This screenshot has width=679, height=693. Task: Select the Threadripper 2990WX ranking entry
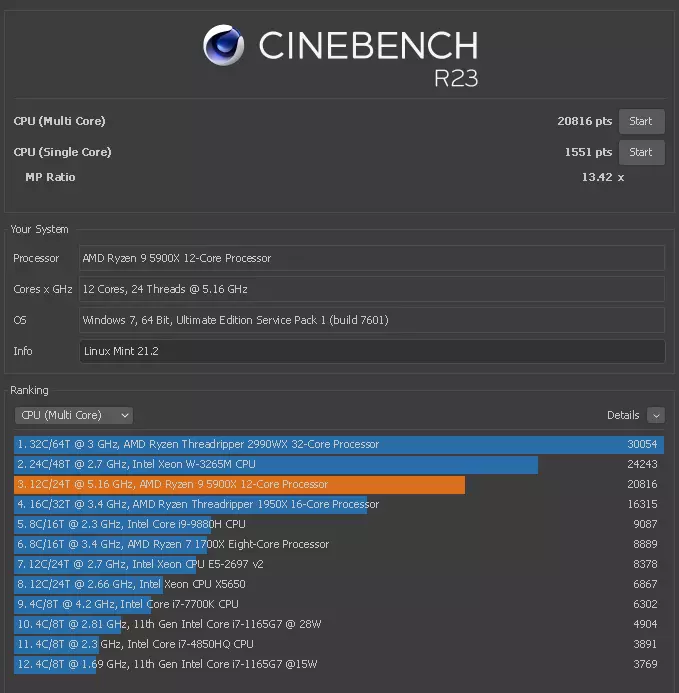coord(339,444)
